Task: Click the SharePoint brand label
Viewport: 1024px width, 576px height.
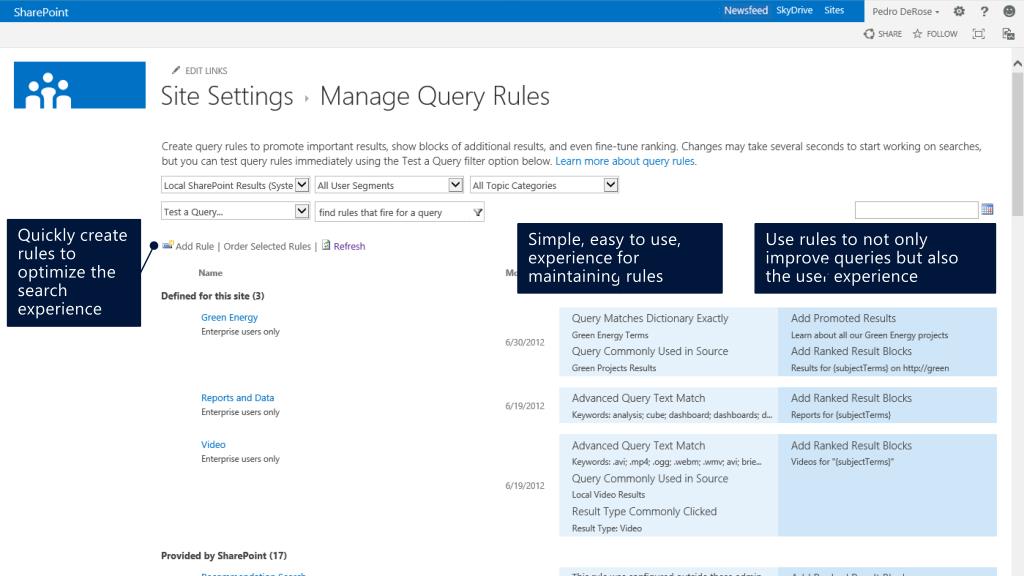Action: (x=41, y=12)
